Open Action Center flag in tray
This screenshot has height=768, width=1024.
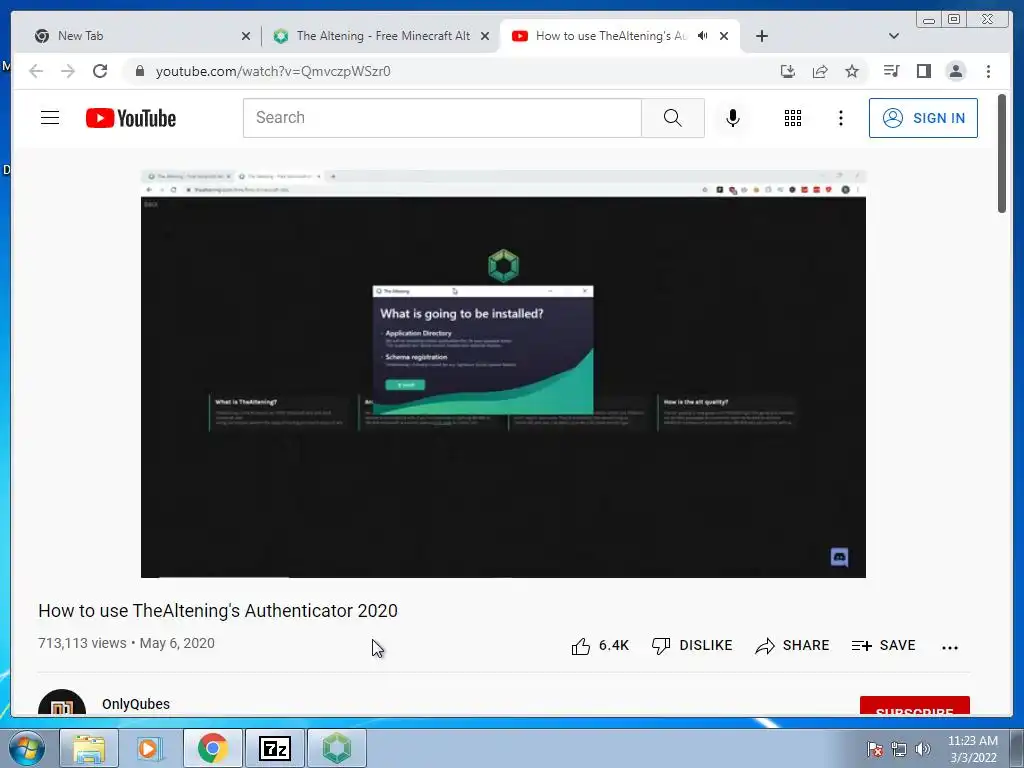pos(875,749)
